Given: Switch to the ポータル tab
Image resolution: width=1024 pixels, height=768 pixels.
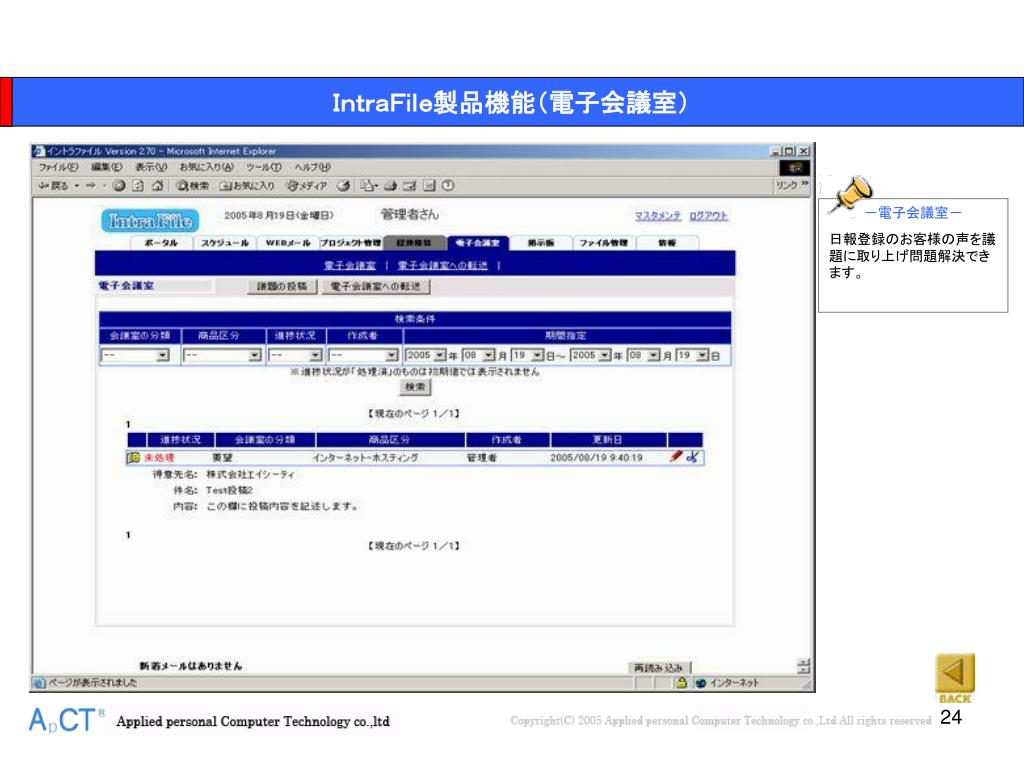Looking at the screenshot, I should click(x=161, y=243).
